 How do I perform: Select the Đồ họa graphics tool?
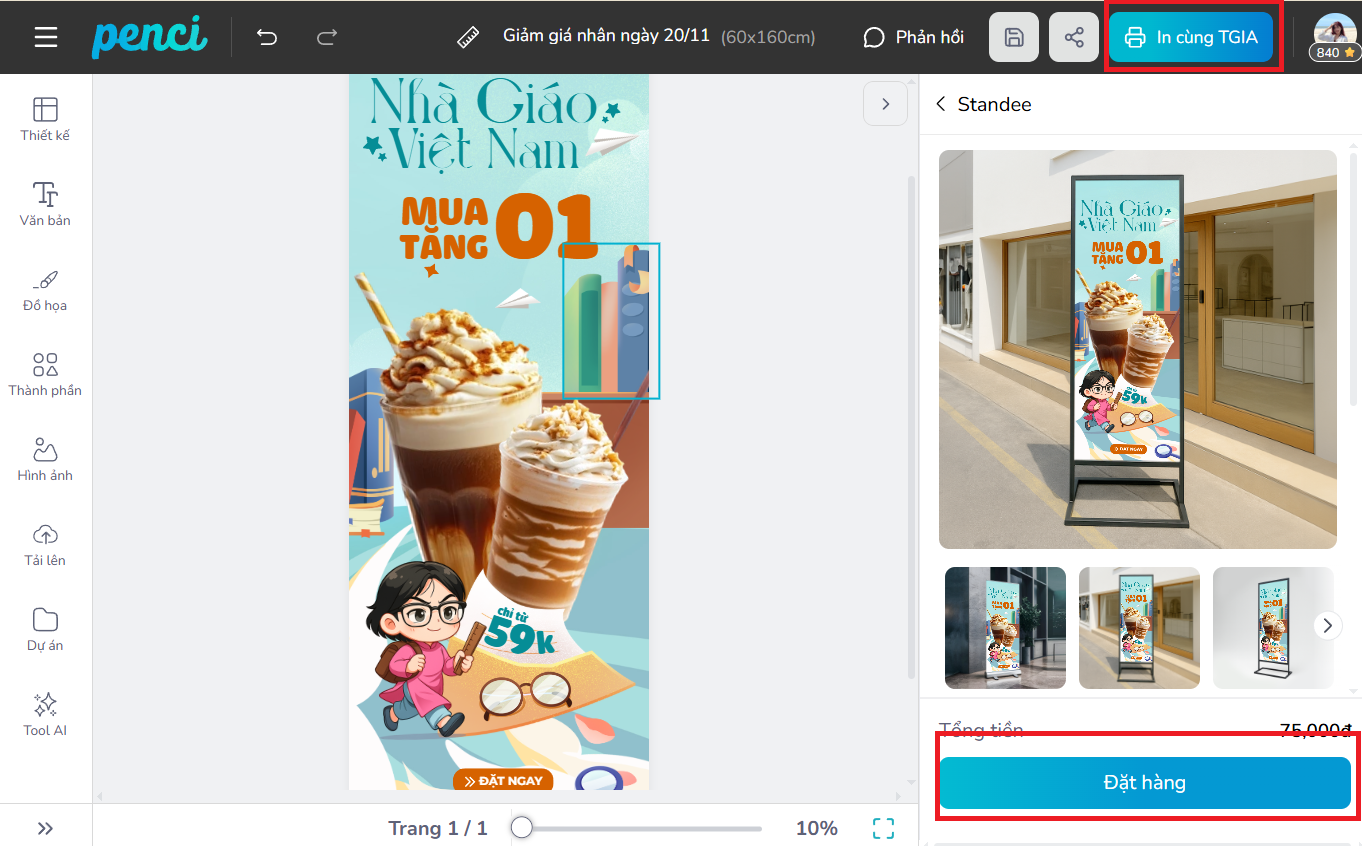[x=45, y=290]
